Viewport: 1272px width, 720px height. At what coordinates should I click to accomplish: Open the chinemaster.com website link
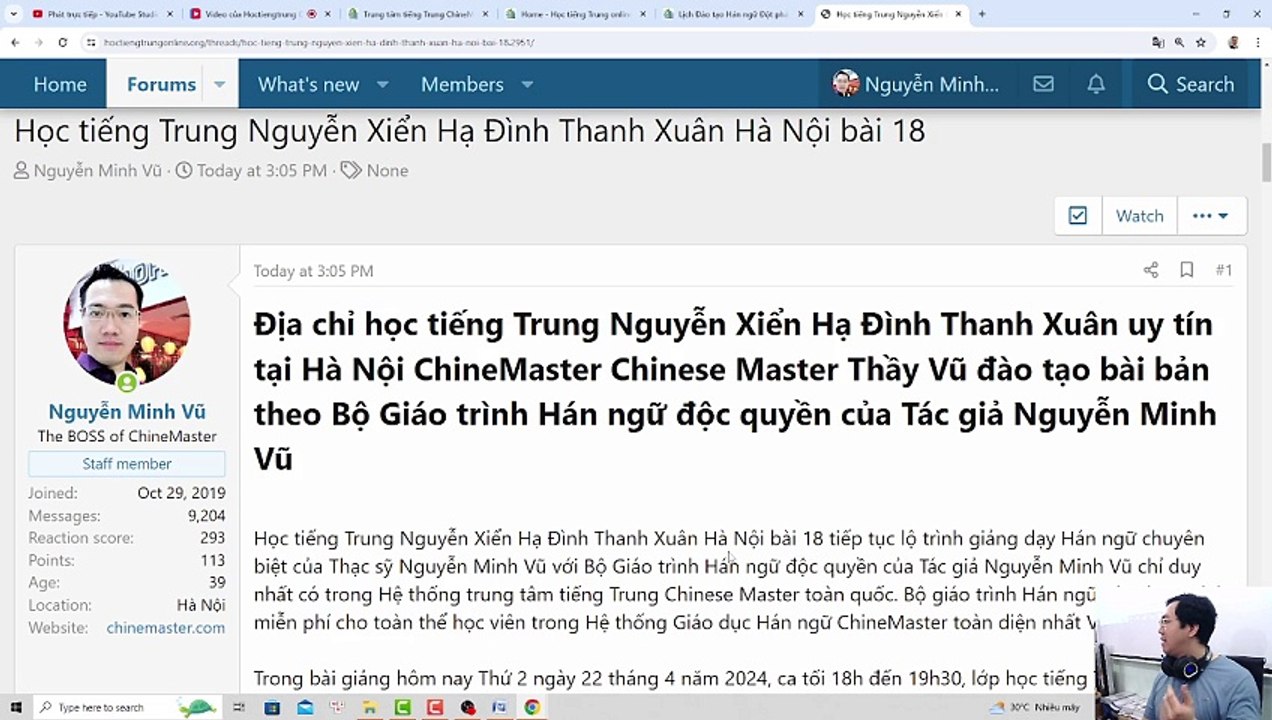pos(166,628)
